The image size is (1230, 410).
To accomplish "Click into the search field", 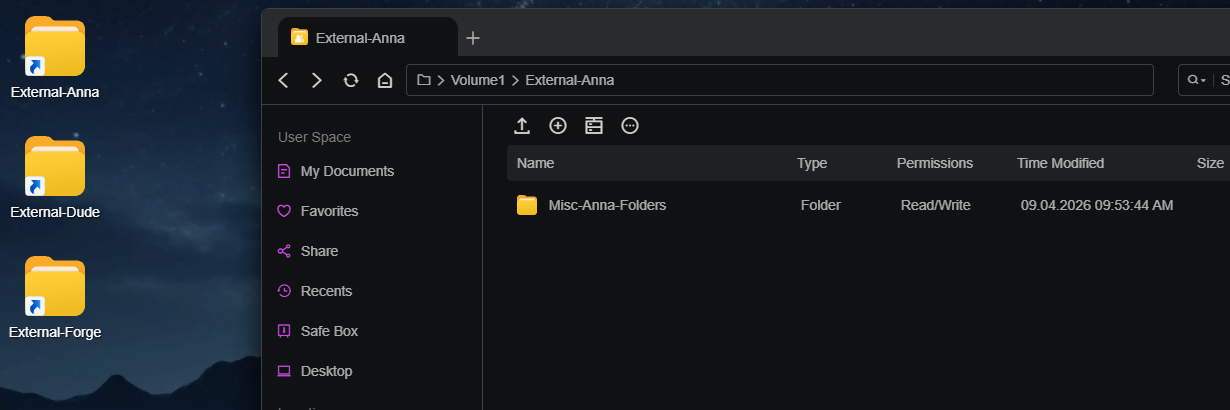I will pyautogui.click(x=1223, y=80).
